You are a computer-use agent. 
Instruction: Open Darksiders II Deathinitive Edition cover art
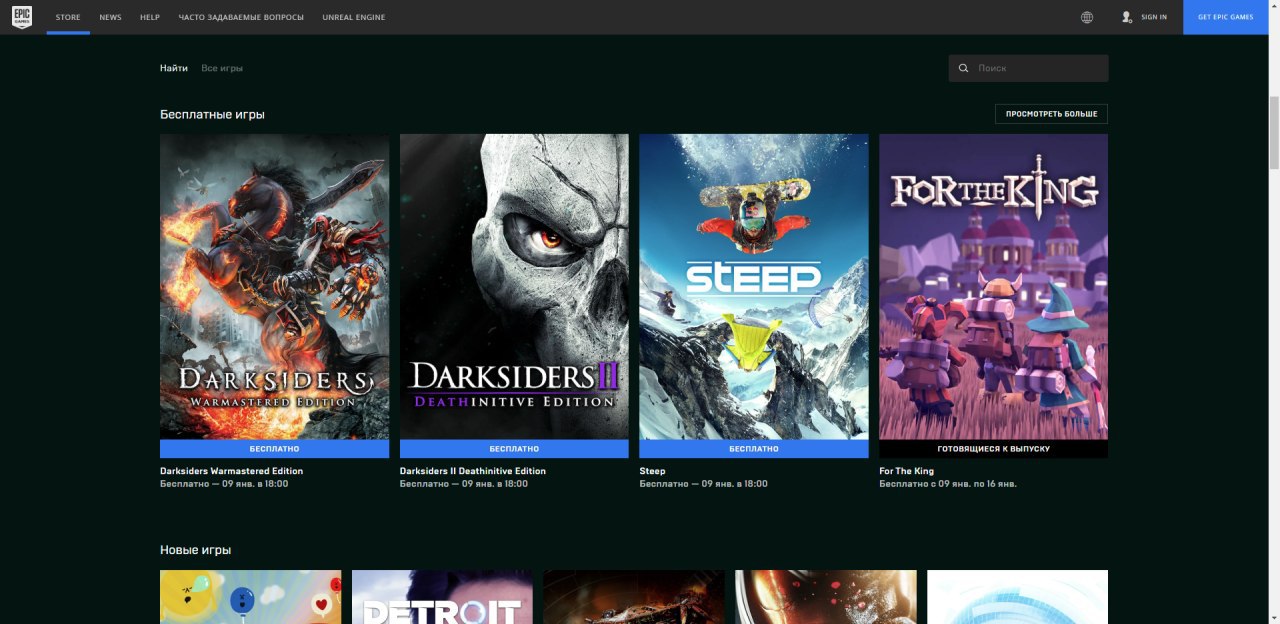click(514, 287)
